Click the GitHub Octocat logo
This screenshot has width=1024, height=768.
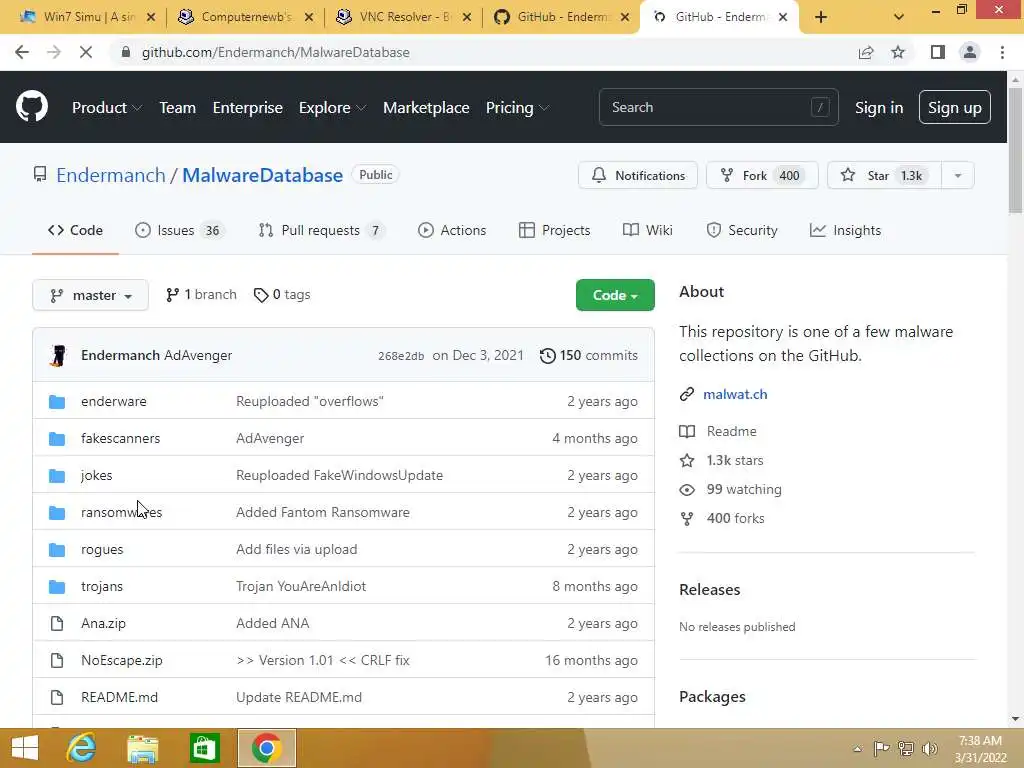[32, 107]
